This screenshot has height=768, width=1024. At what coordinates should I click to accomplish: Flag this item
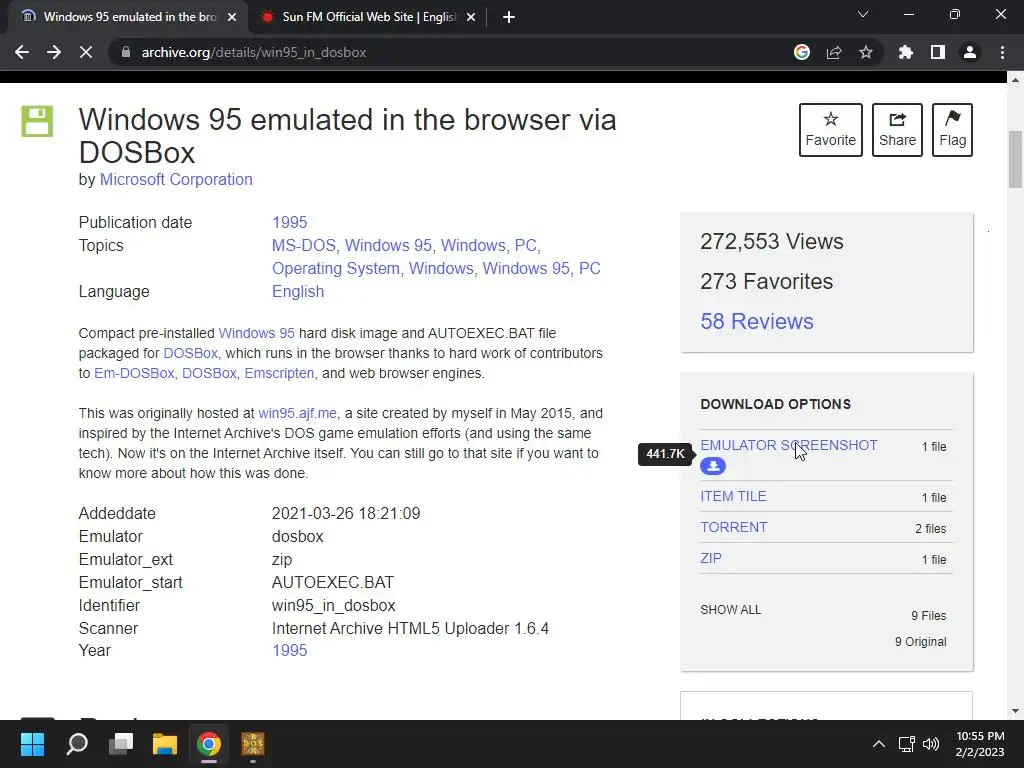[952, 130]
